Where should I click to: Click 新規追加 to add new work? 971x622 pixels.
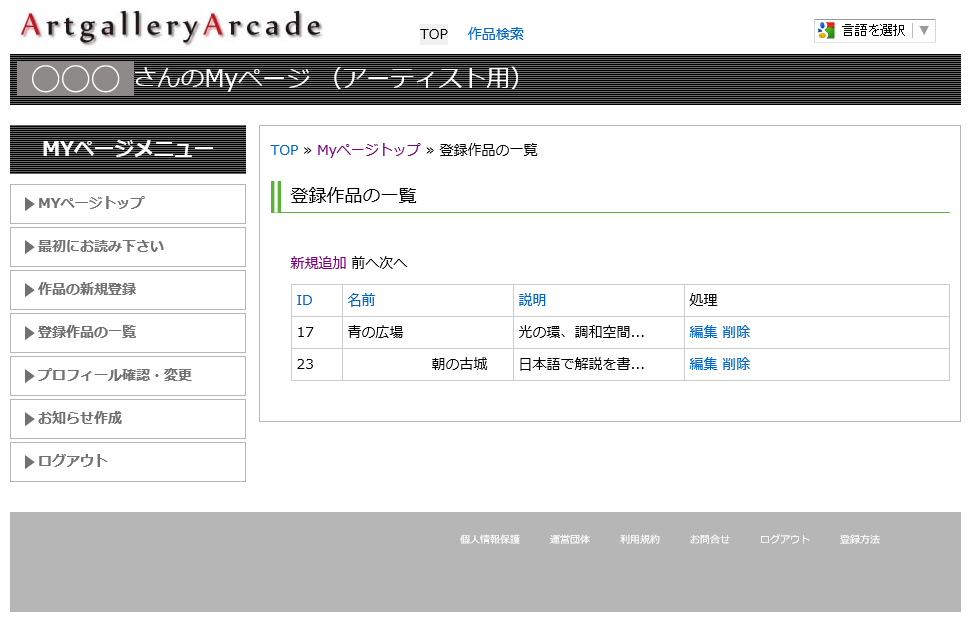[x=318, y=263]
